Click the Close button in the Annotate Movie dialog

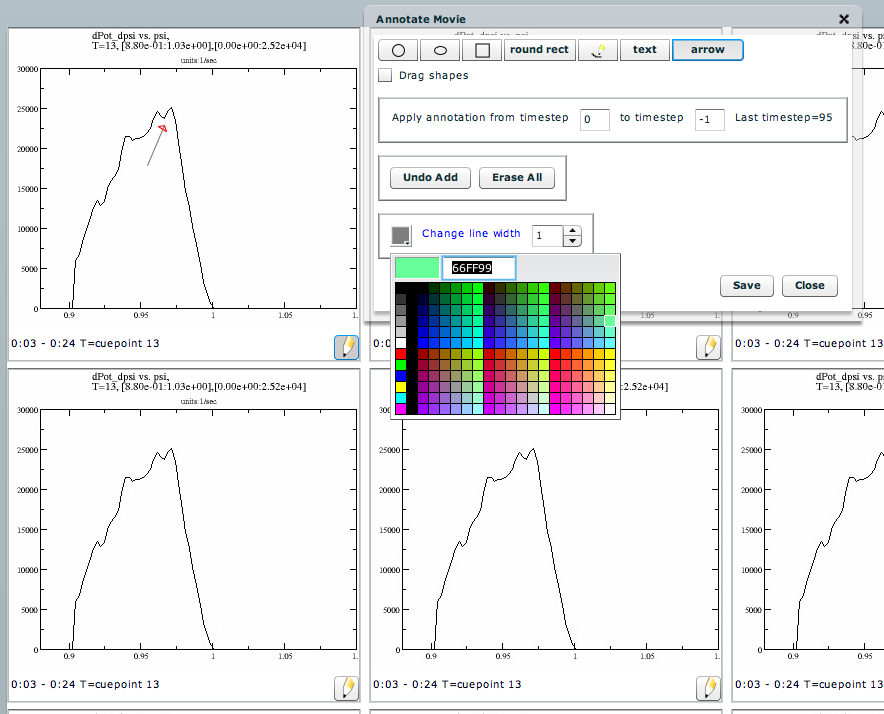(810, 285)
